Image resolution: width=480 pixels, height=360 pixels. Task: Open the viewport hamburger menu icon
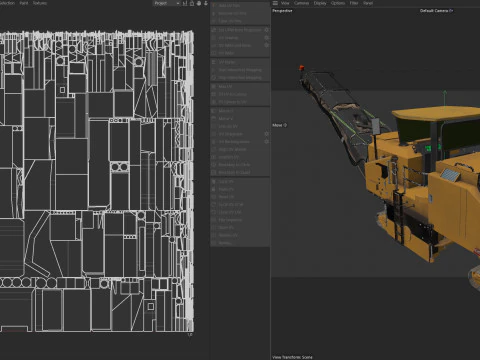coord(275,3)
